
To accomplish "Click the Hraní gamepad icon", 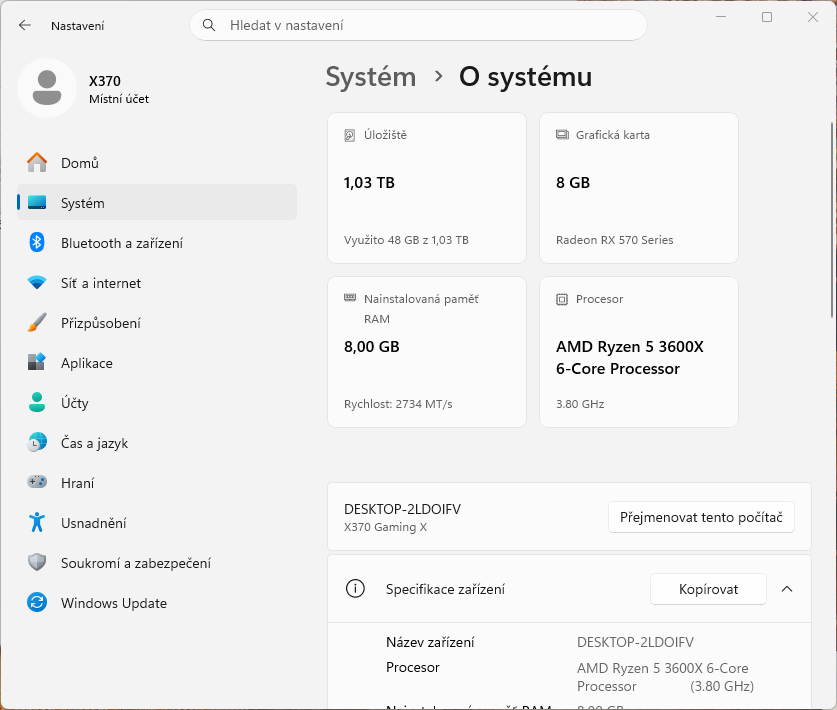I will point(37,483).
